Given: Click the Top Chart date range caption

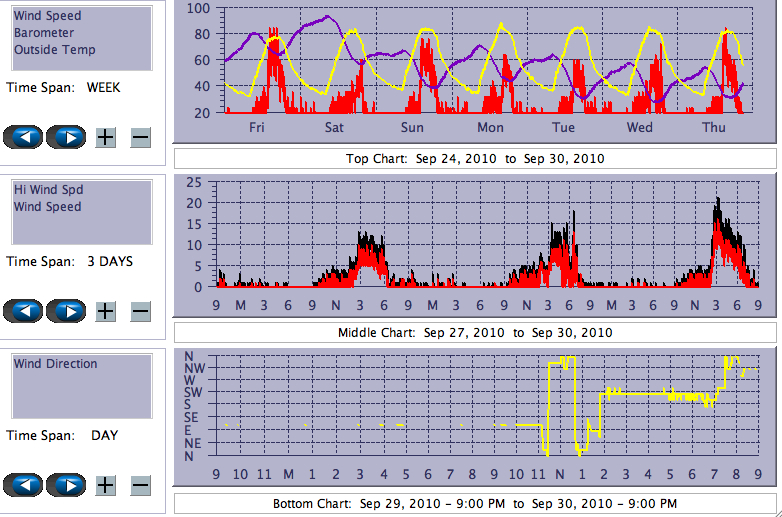Looking at the screenshot, I should [x=475, y=159].
